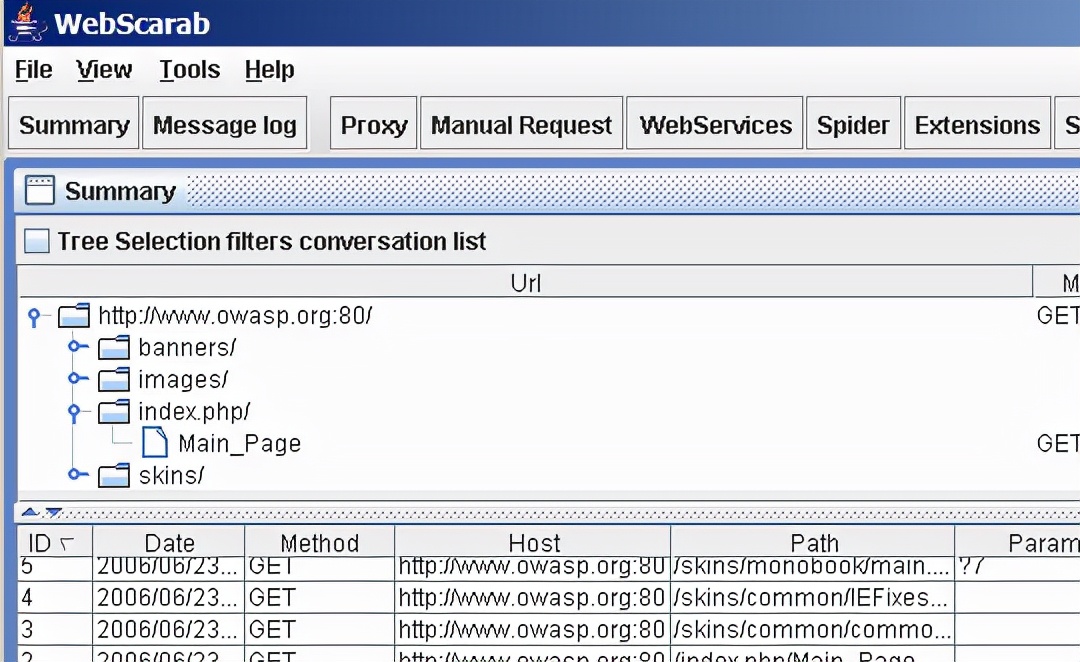Screen dimensions: 1080x662
Task: Switch to the Summary tab
Action: pos(74,125)
